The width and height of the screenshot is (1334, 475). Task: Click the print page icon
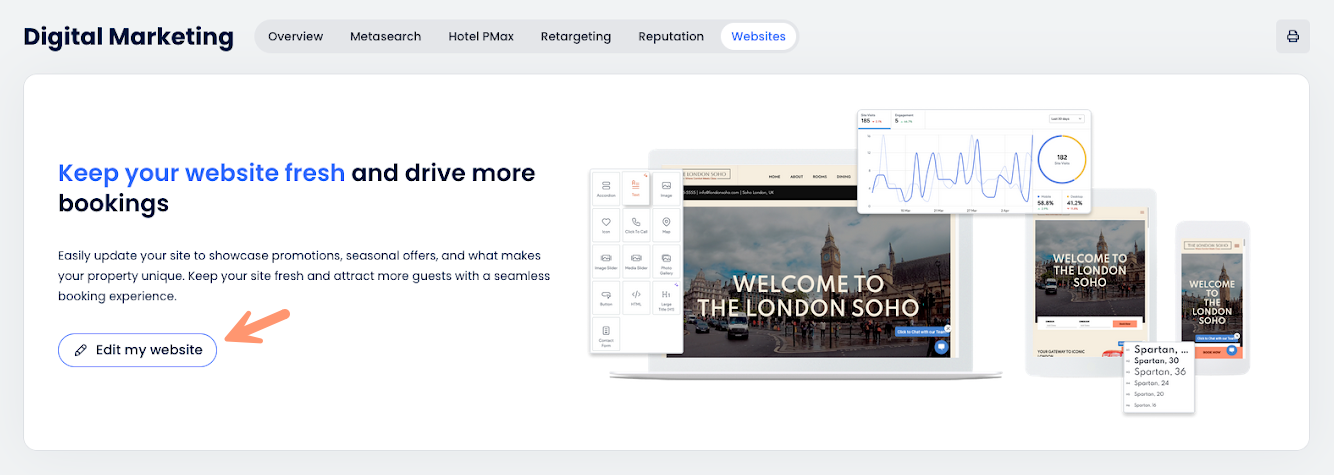[x=1292, y=37]
